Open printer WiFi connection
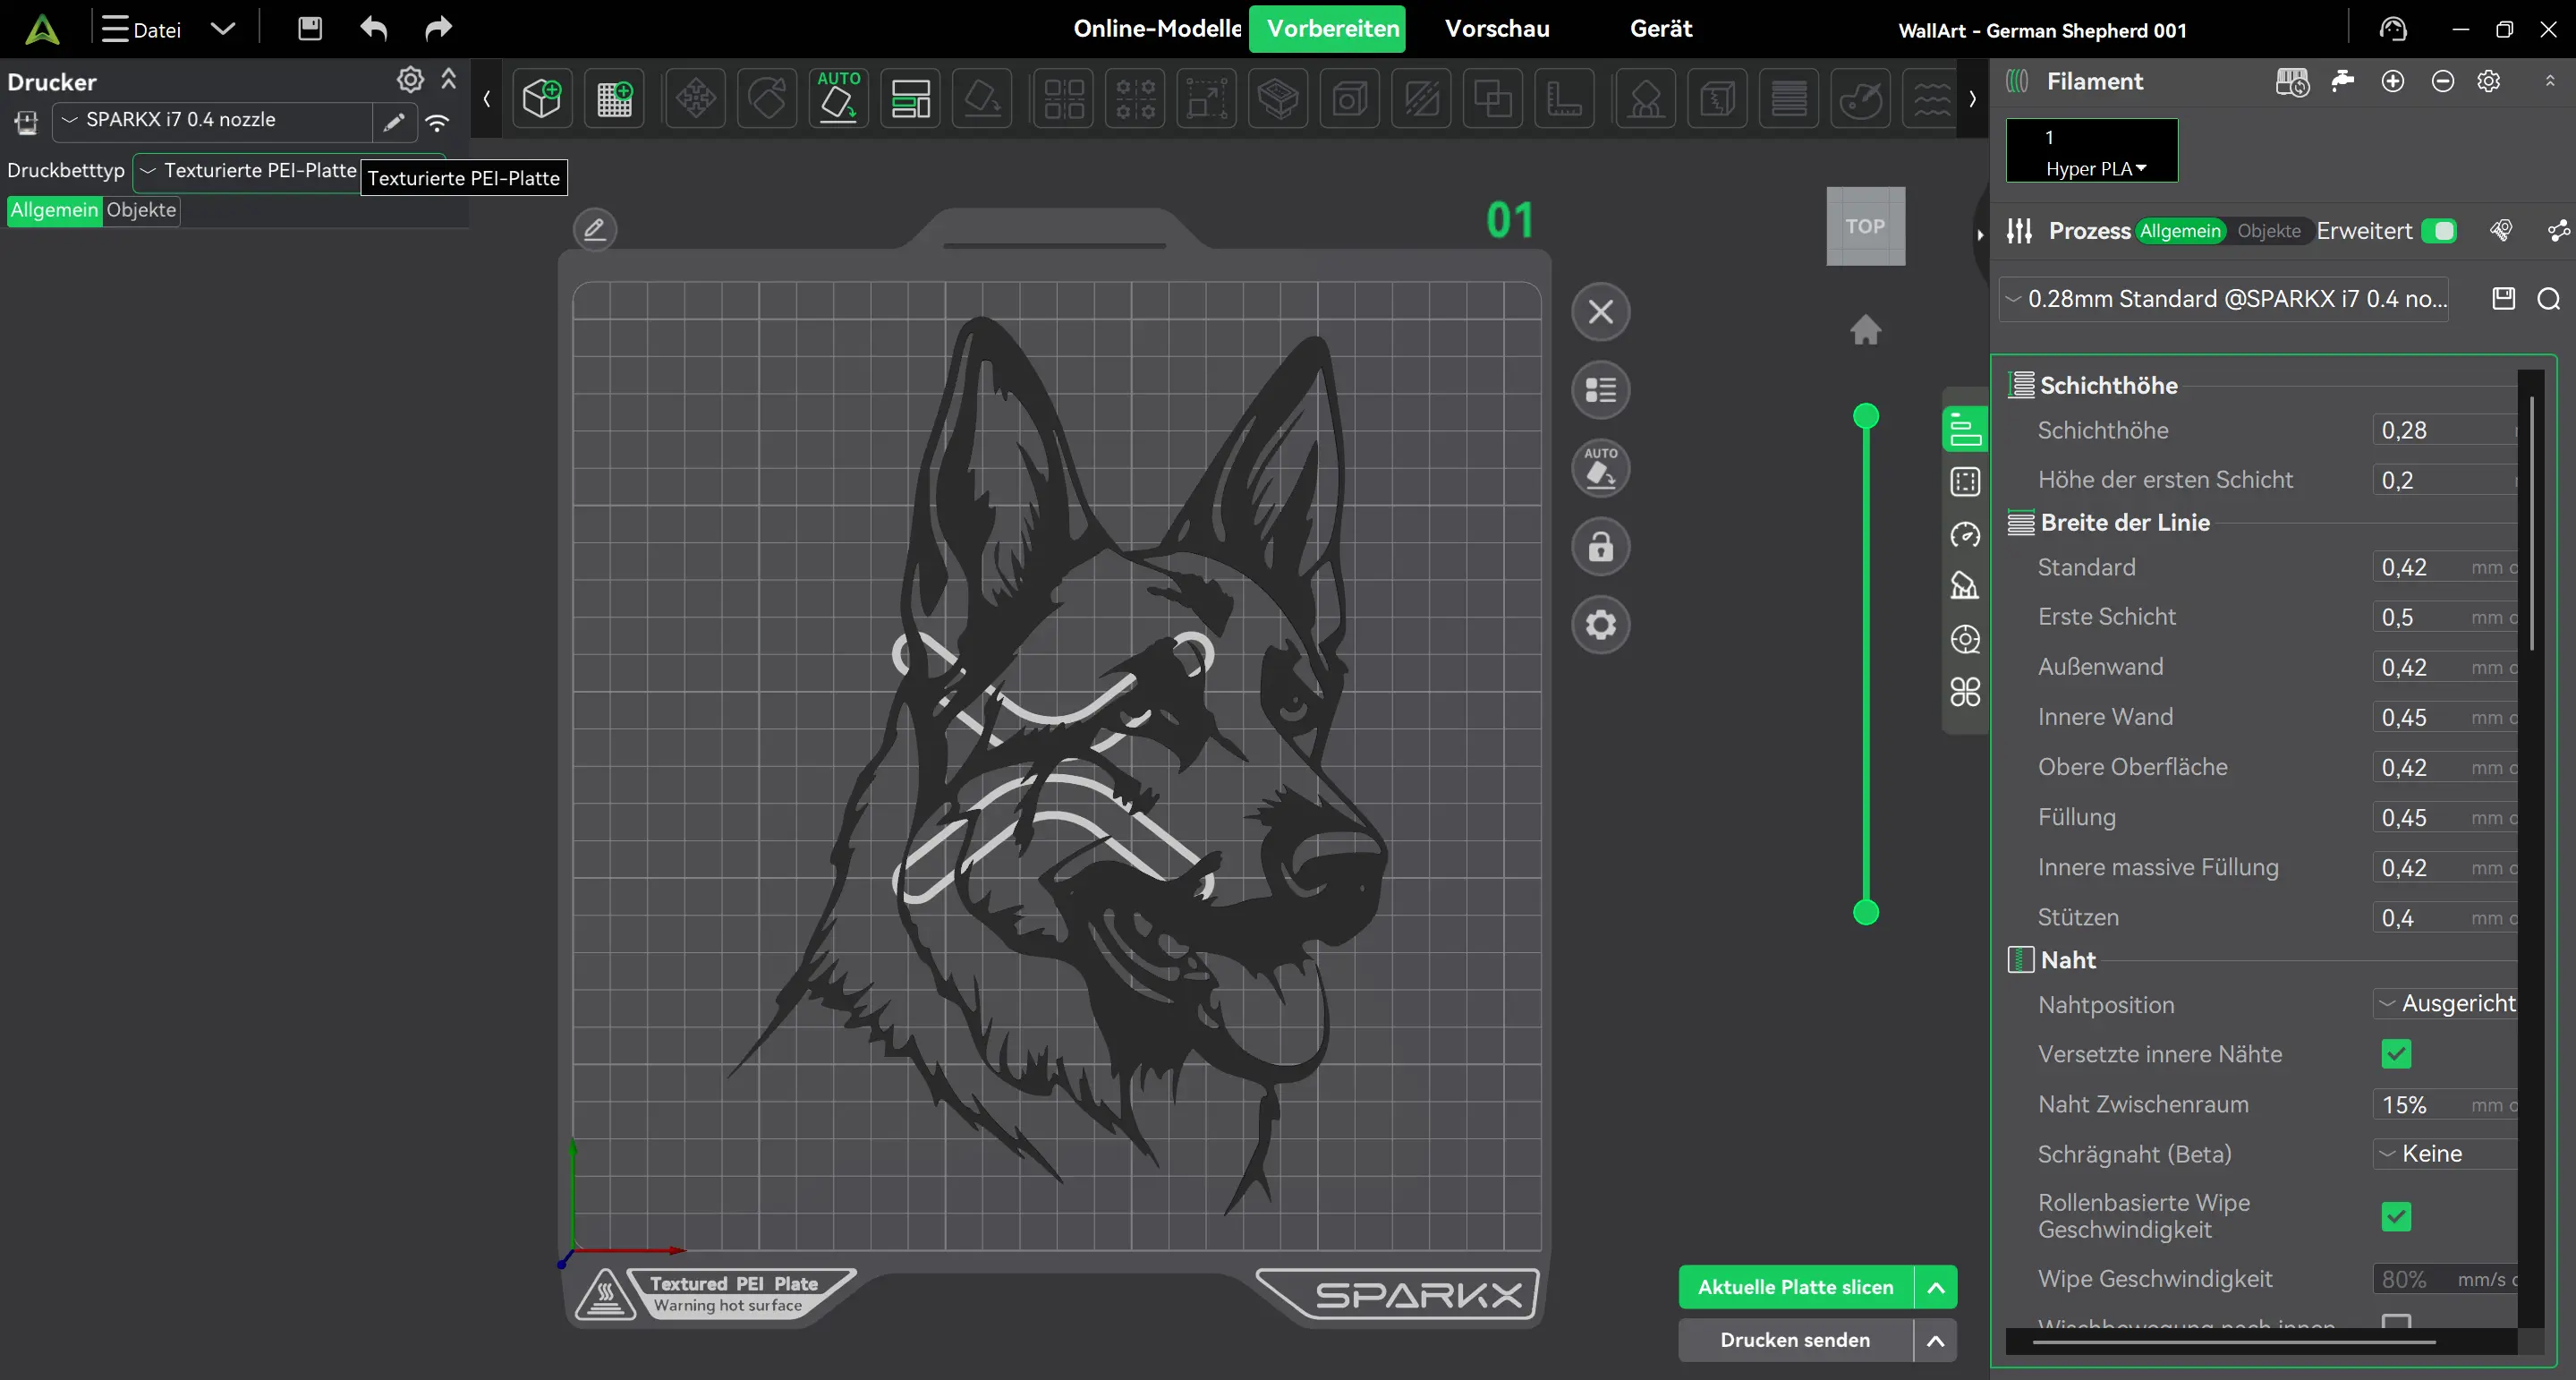The width and height of the screenshot is (2576, 1380). coord(437,122)
